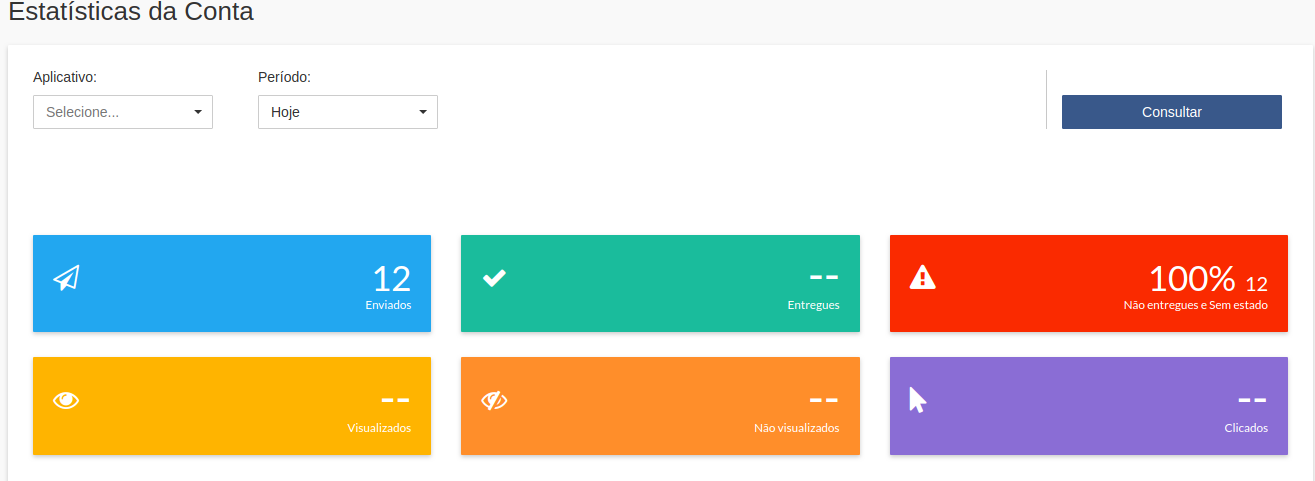Screen dimensions: 1315x481
Task: Click the arrow of the Selecione... combo box
Action: [198, 112]
